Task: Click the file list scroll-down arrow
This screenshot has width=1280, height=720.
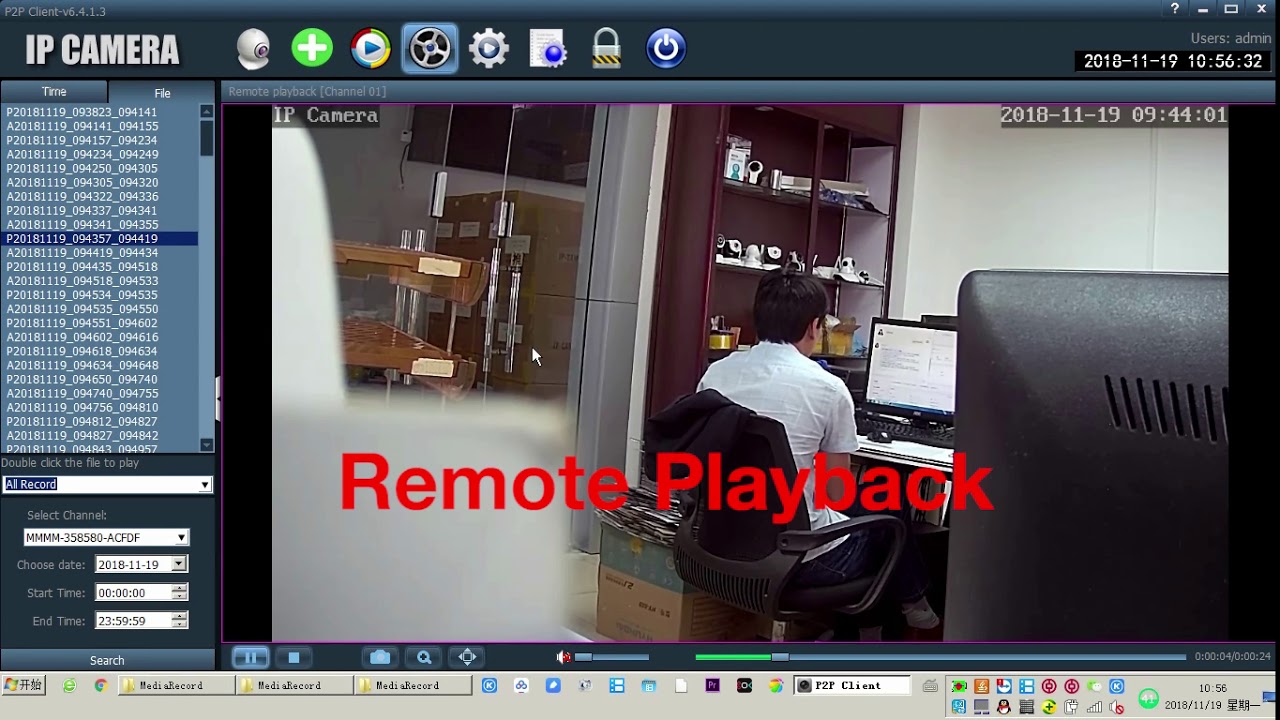Action: pos(207,445)
